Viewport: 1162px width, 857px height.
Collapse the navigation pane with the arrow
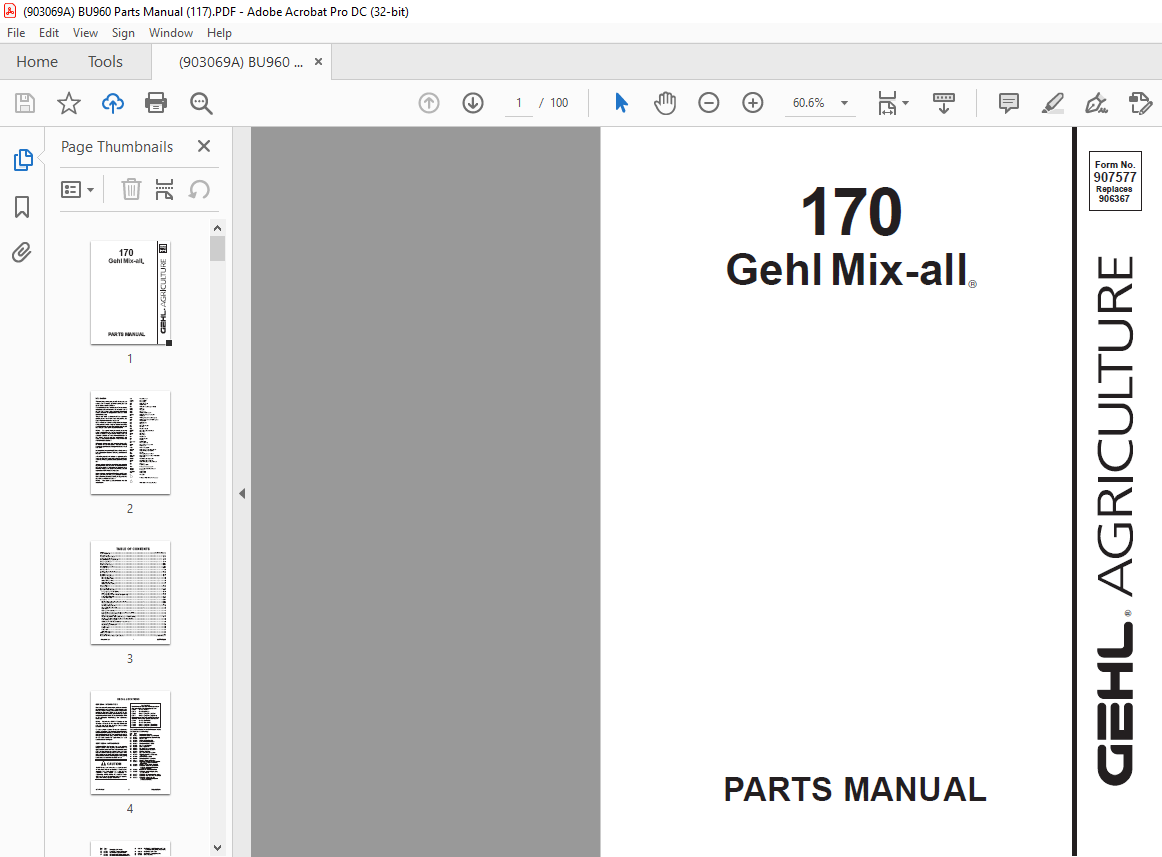pos(242,493)
